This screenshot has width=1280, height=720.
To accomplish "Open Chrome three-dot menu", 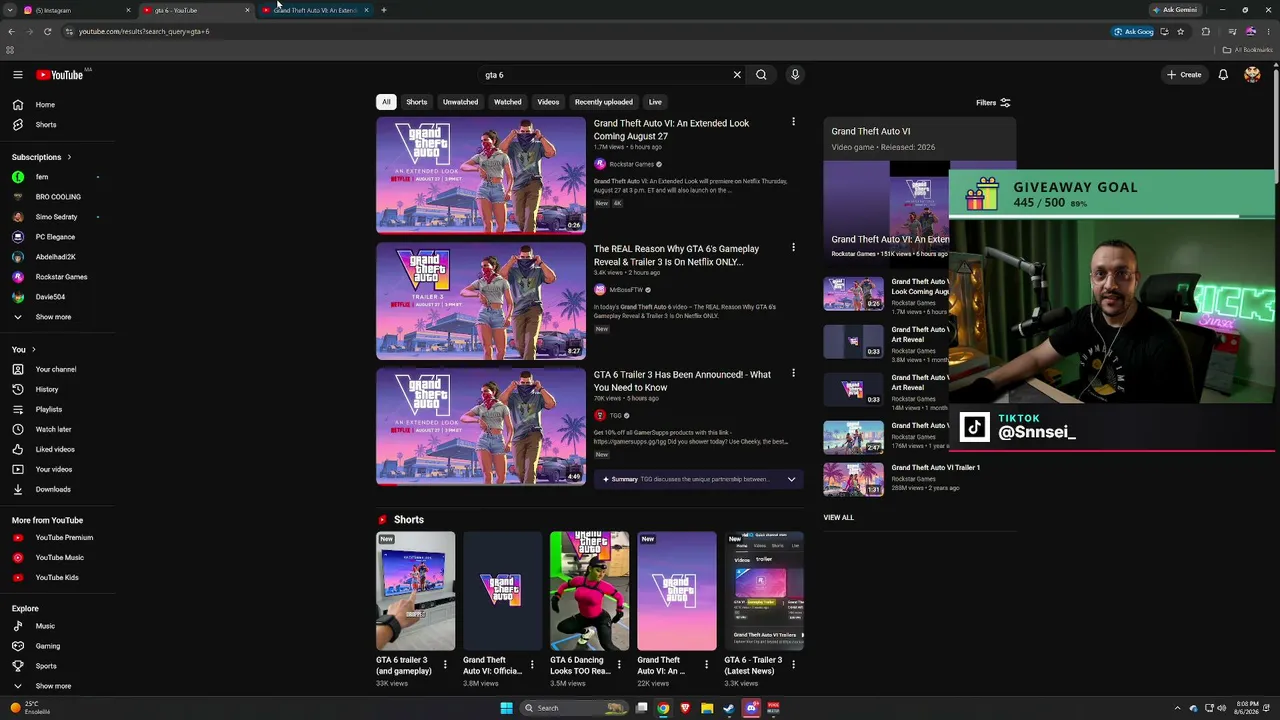I will tap(1268, 31).
